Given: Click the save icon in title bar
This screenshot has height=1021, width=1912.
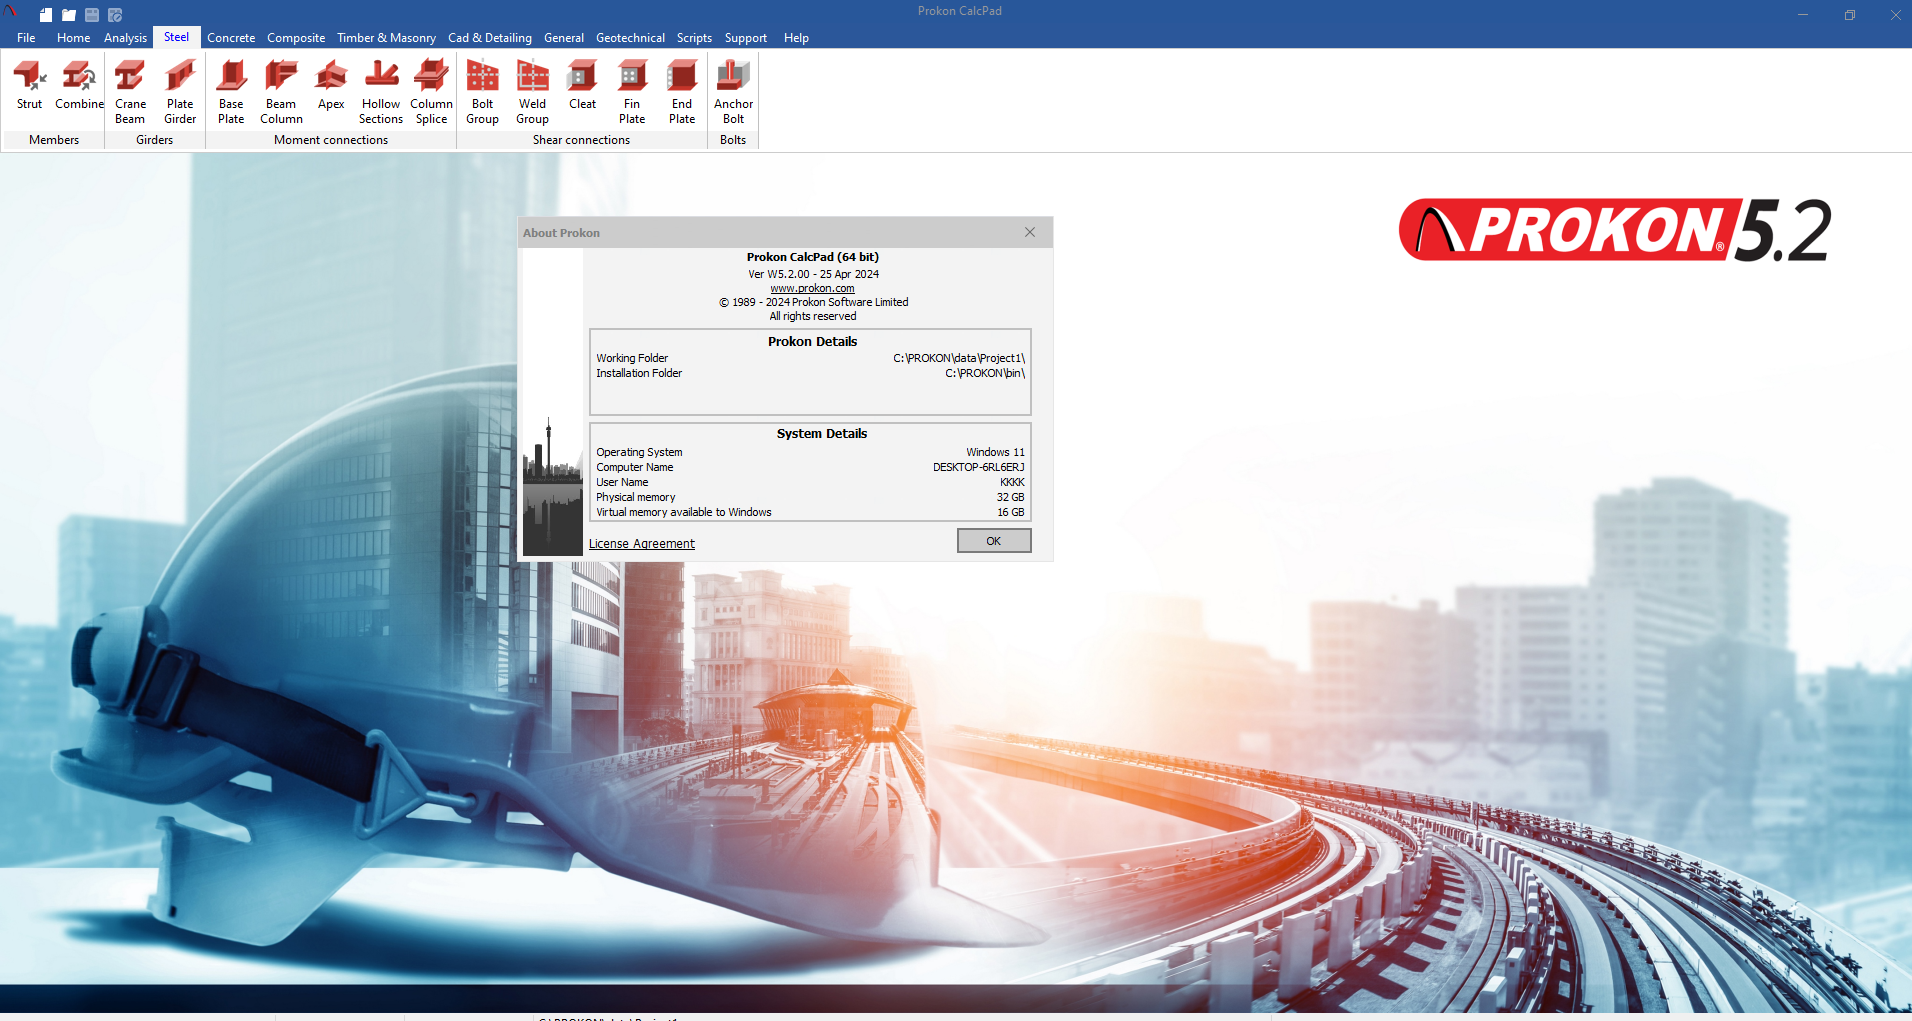Looking at the screenshot, I should [92, 15].
